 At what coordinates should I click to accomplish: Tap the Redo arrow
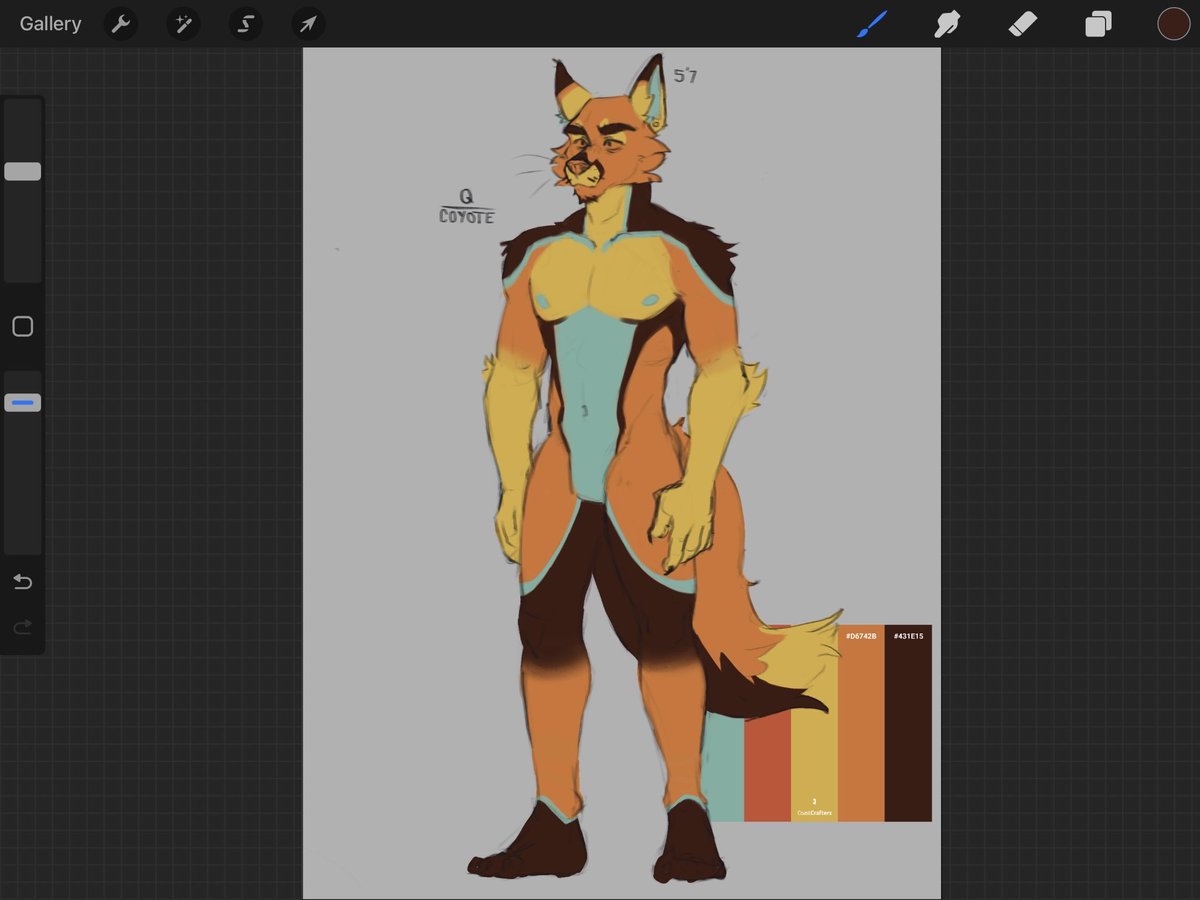pos(22,627)
